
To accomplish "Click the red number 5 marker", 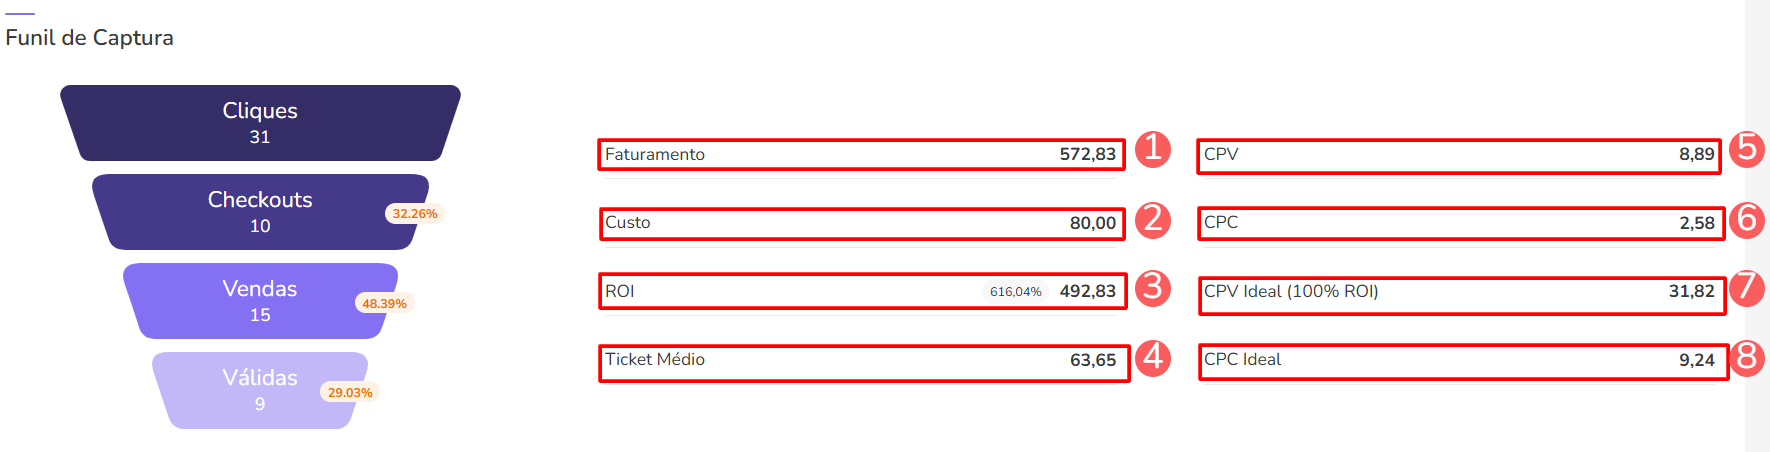I will tap(1746, 149).
